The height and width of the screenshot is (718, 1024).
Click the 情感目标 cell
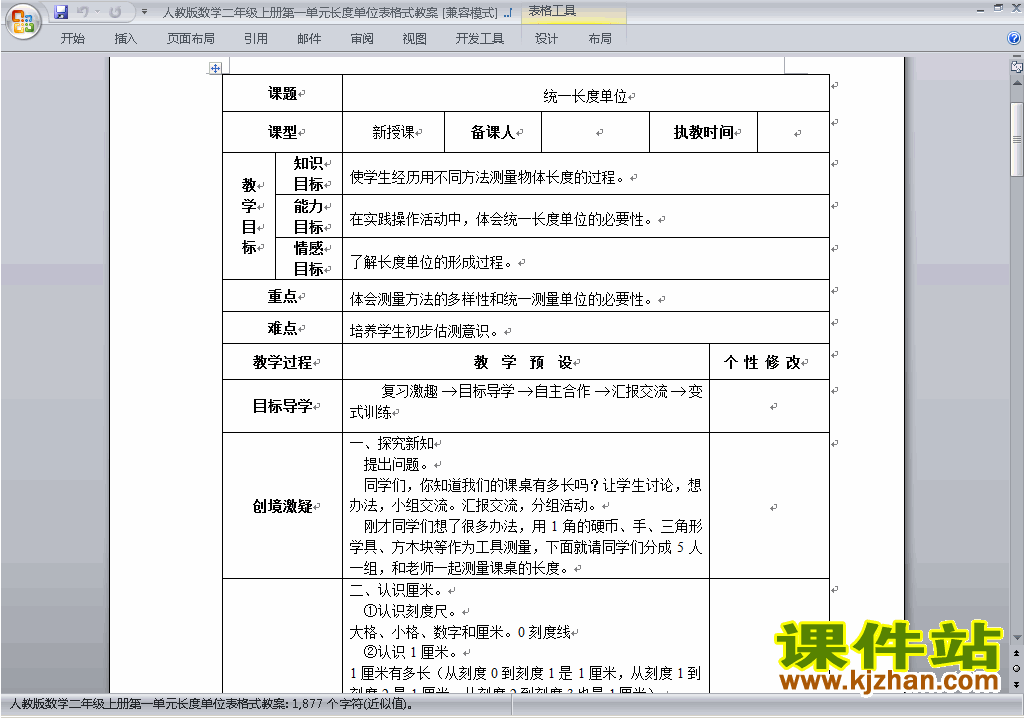pos(309,259)
